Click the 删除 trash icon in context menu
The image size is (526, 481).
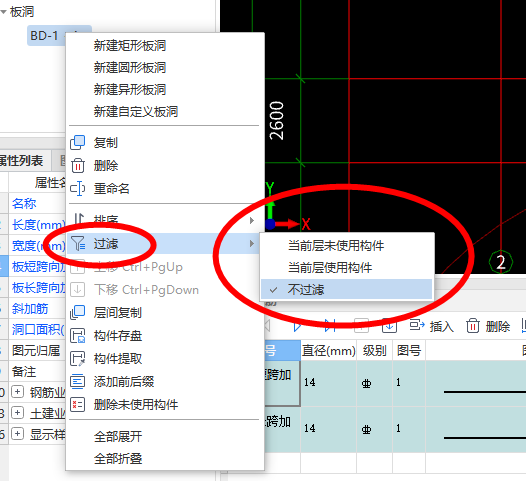pos(77,166)
